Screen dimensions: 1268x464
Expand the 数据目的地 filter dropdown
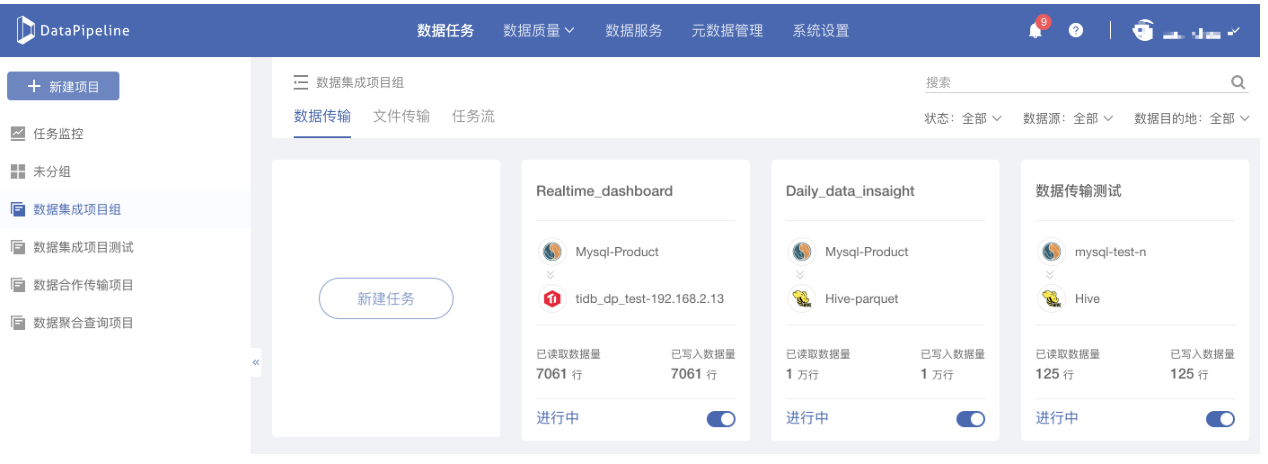pos(1192,118)
